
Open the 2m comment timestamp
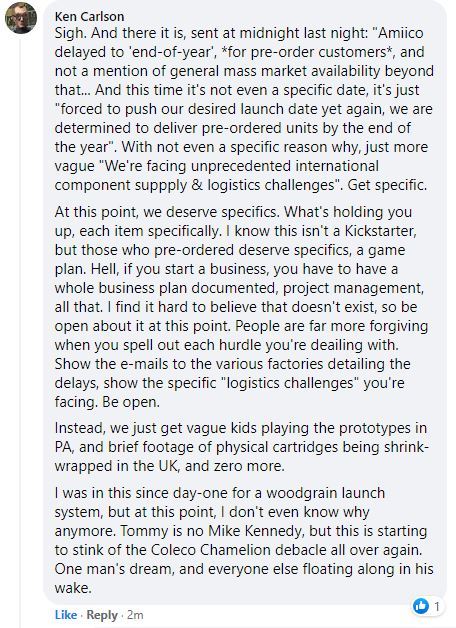[x=135, y=615]
